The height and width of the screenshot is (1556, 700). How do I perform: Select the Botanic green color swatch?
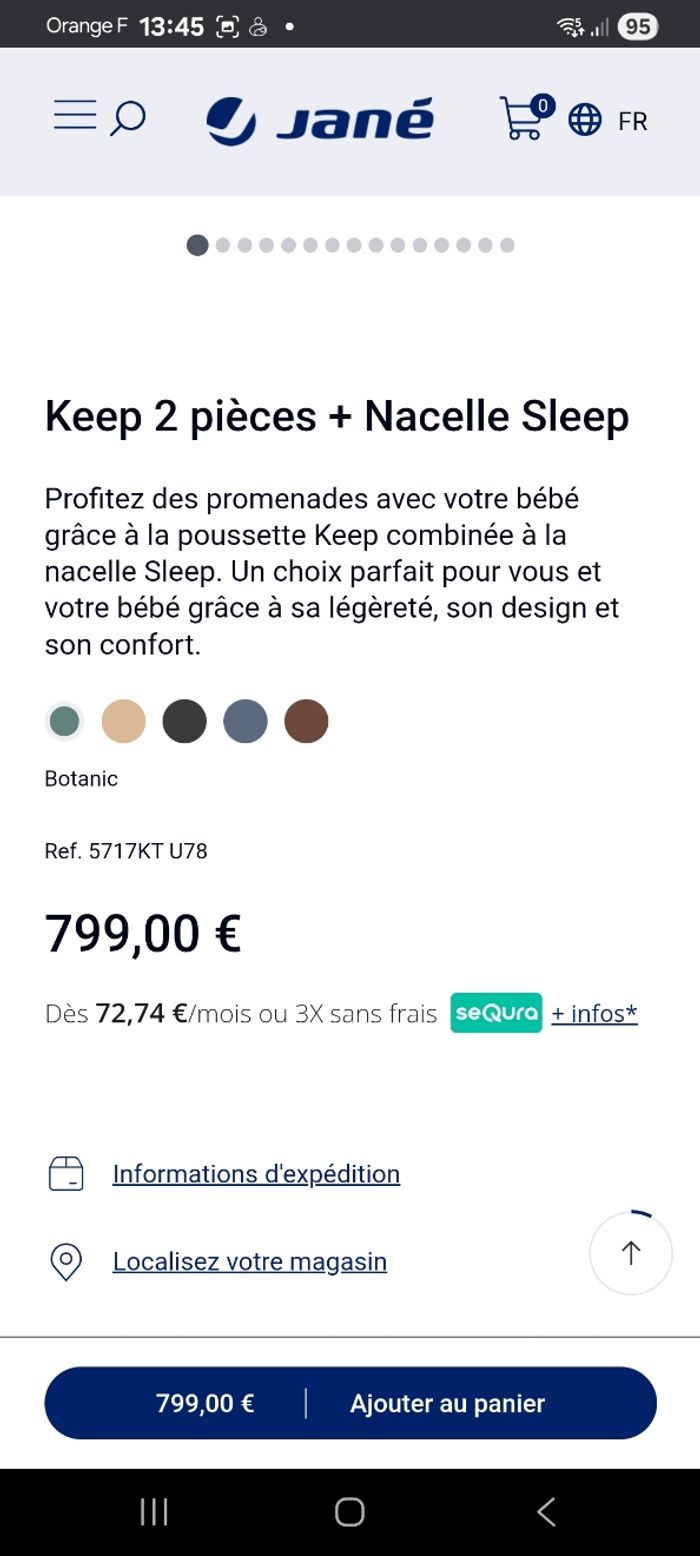63,721
